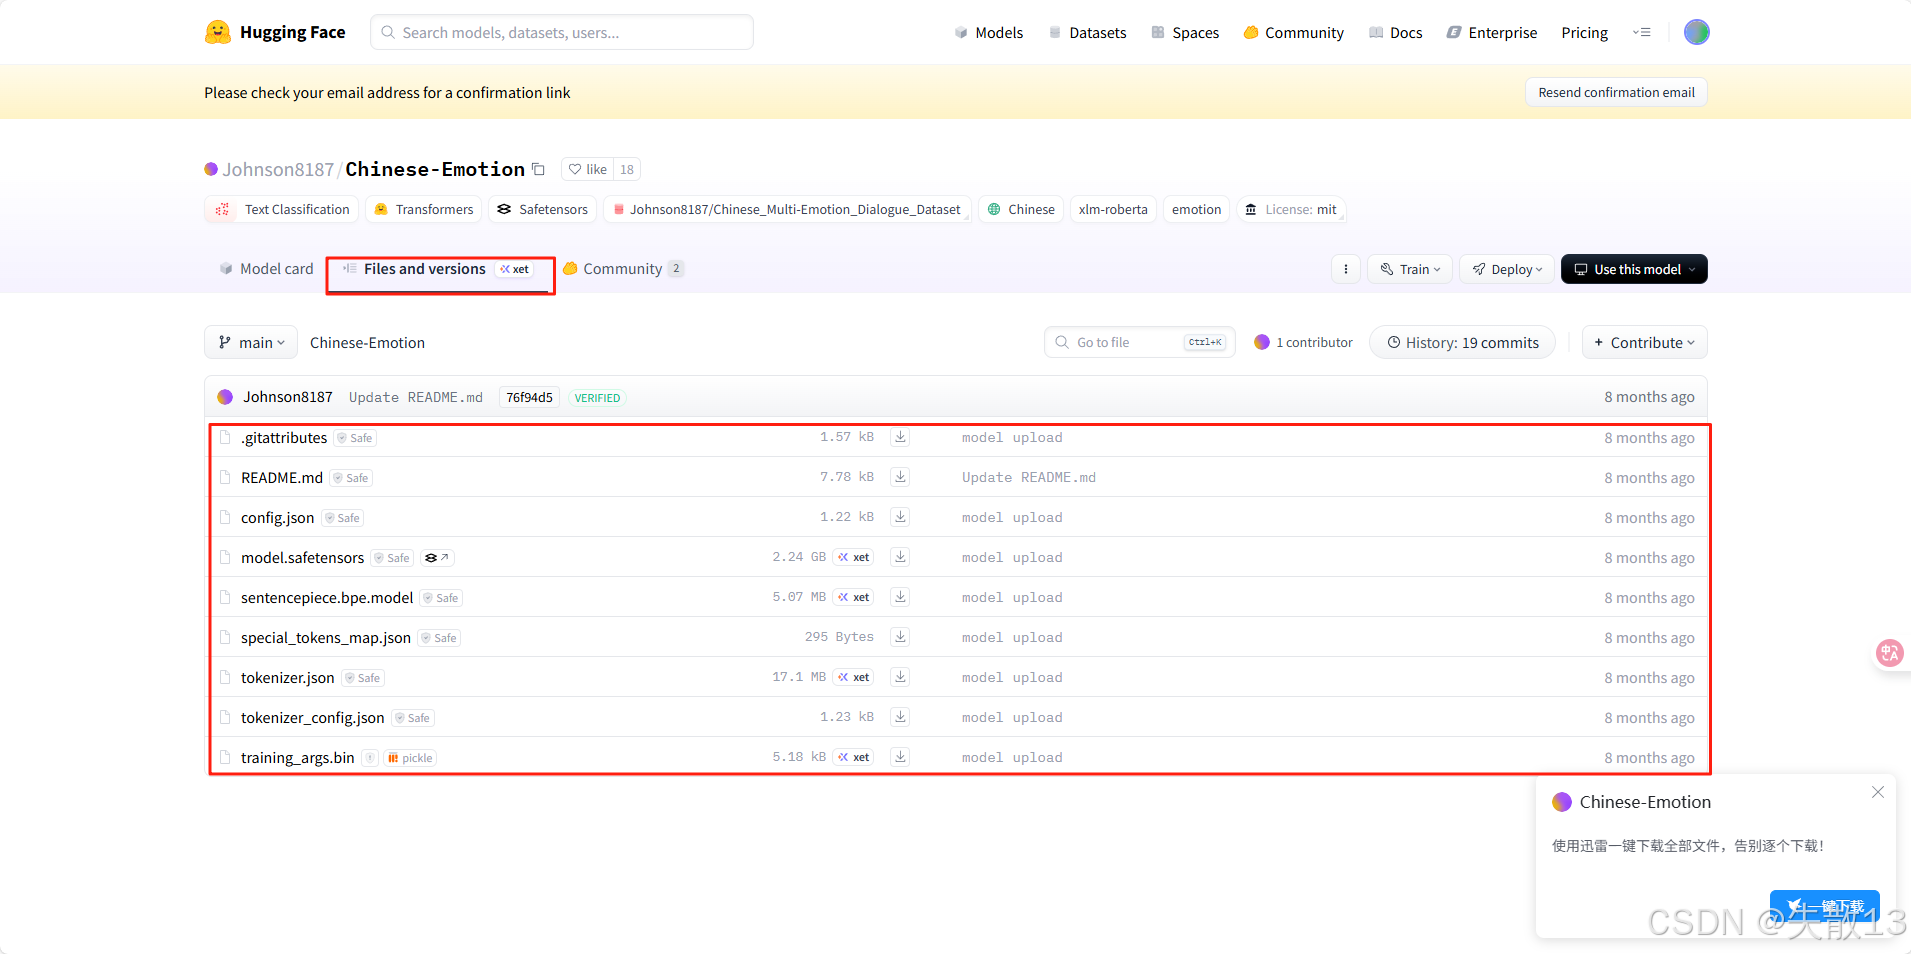The height and width of the screenshot is (954, 1911).
Task: Download tokenizer_config.json file
Action: (x=900, y=717)
